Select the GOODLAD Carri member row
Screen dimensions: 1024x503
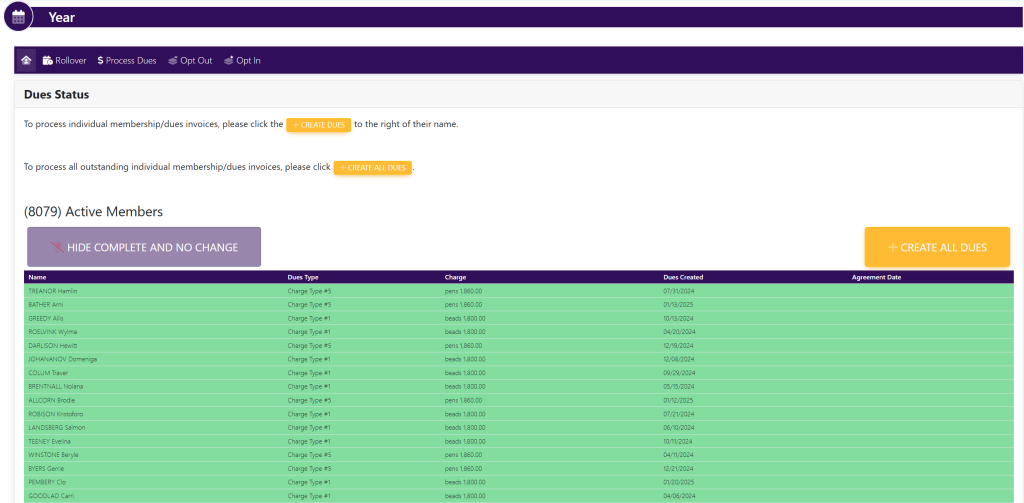[x=52, y=495]
